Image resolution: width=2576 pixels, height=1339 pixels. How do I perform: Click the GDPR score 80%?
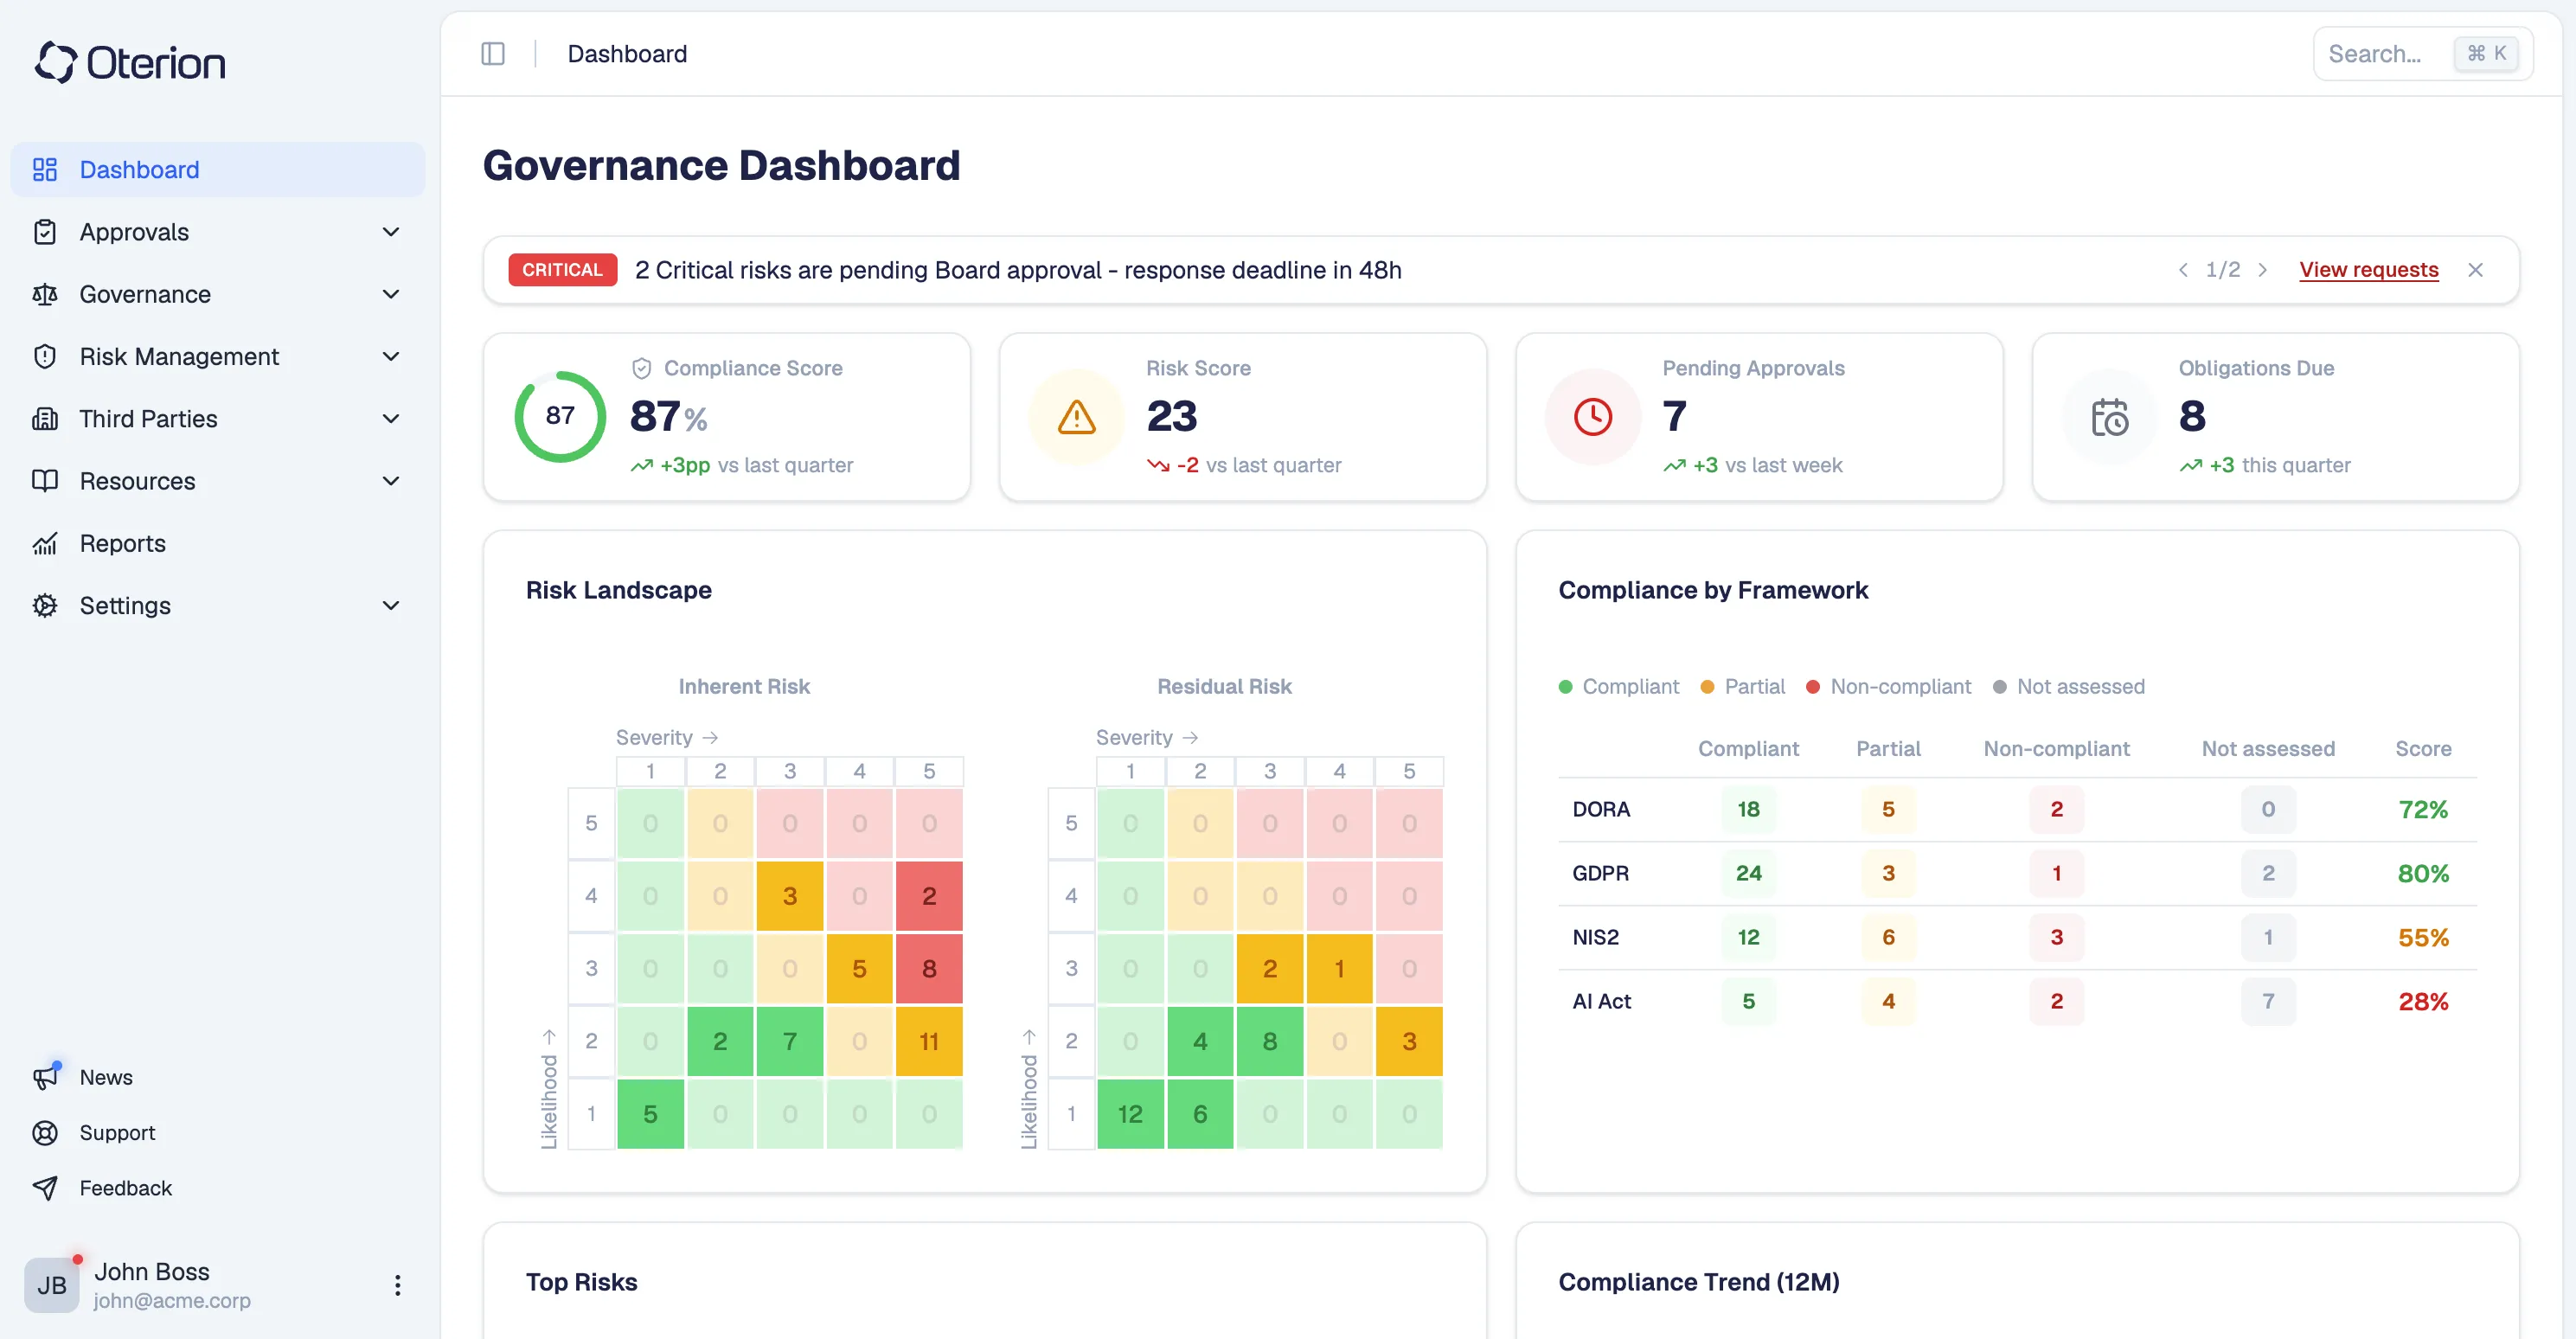[x=2423, y=873]
